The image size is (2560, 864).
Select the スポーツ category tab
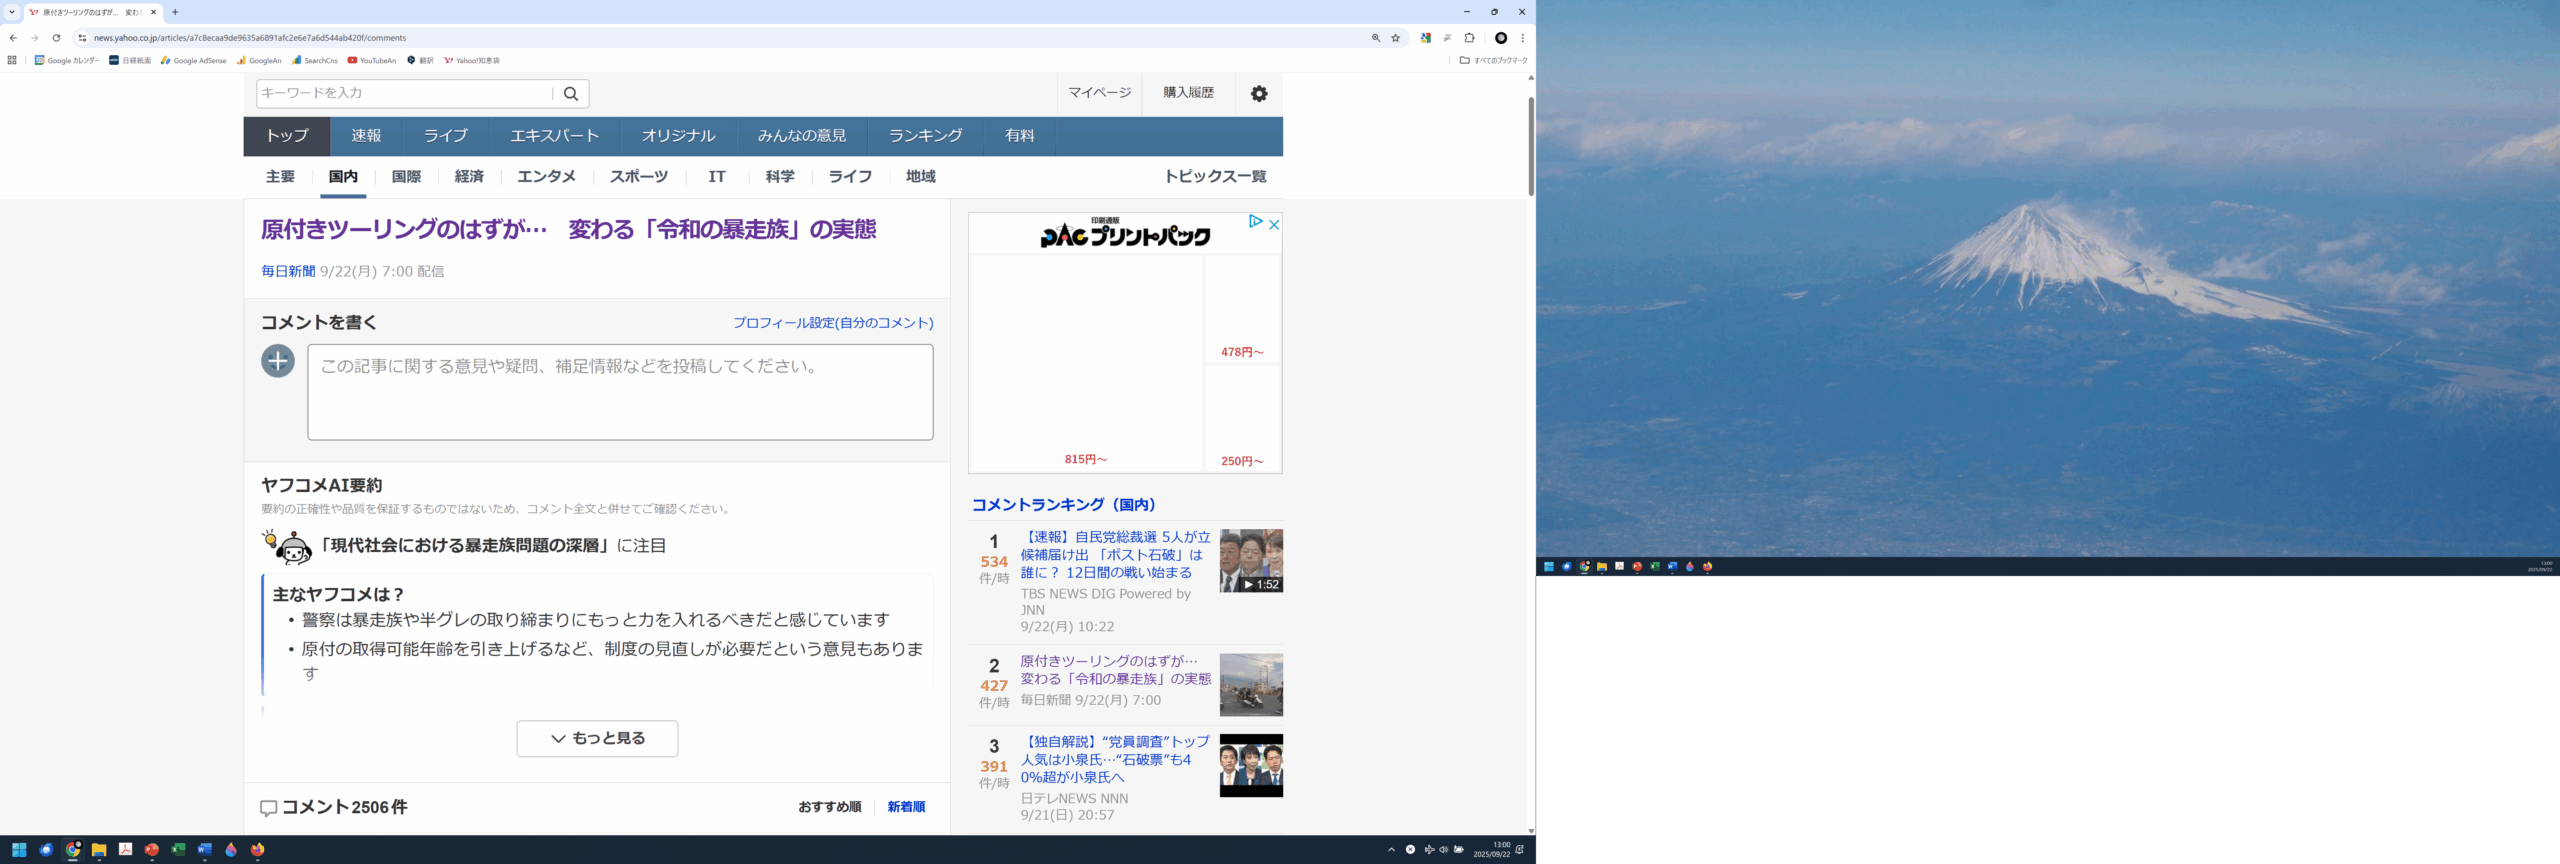point(638,177)
